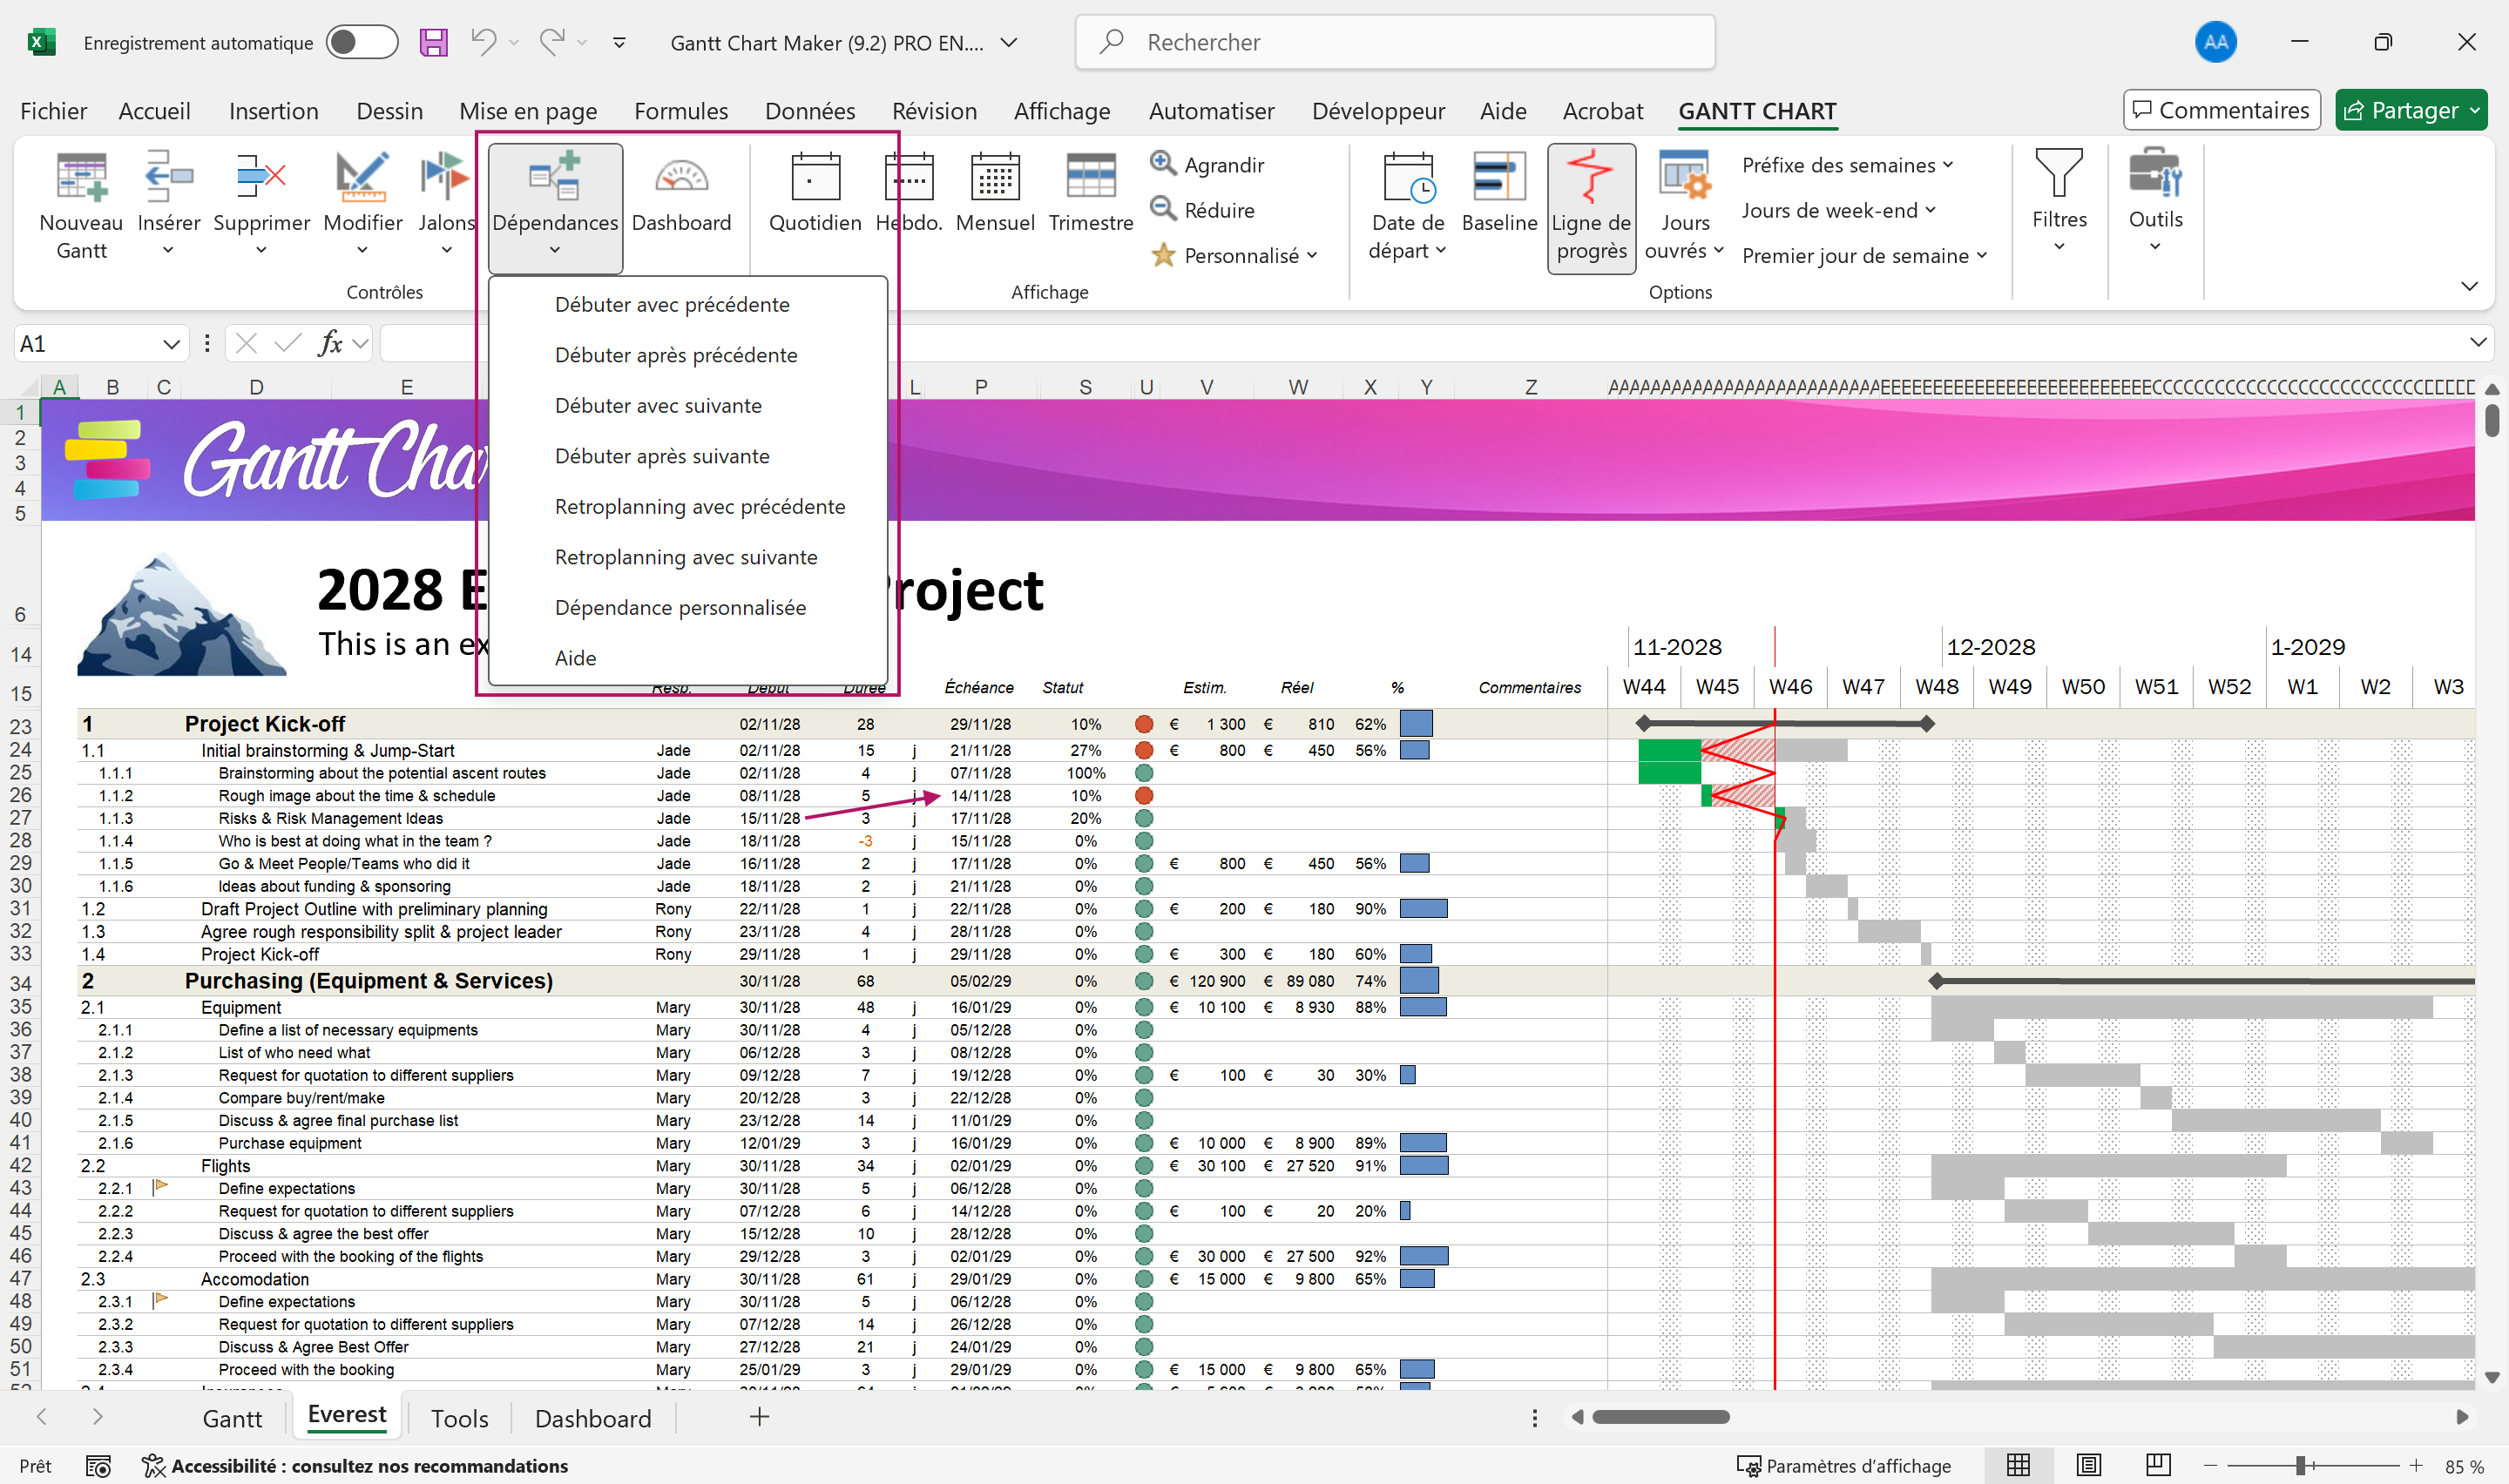Open the Filtres dropdown
The height and width of the screenshot is (1484, 2509).
(2058, 200)
